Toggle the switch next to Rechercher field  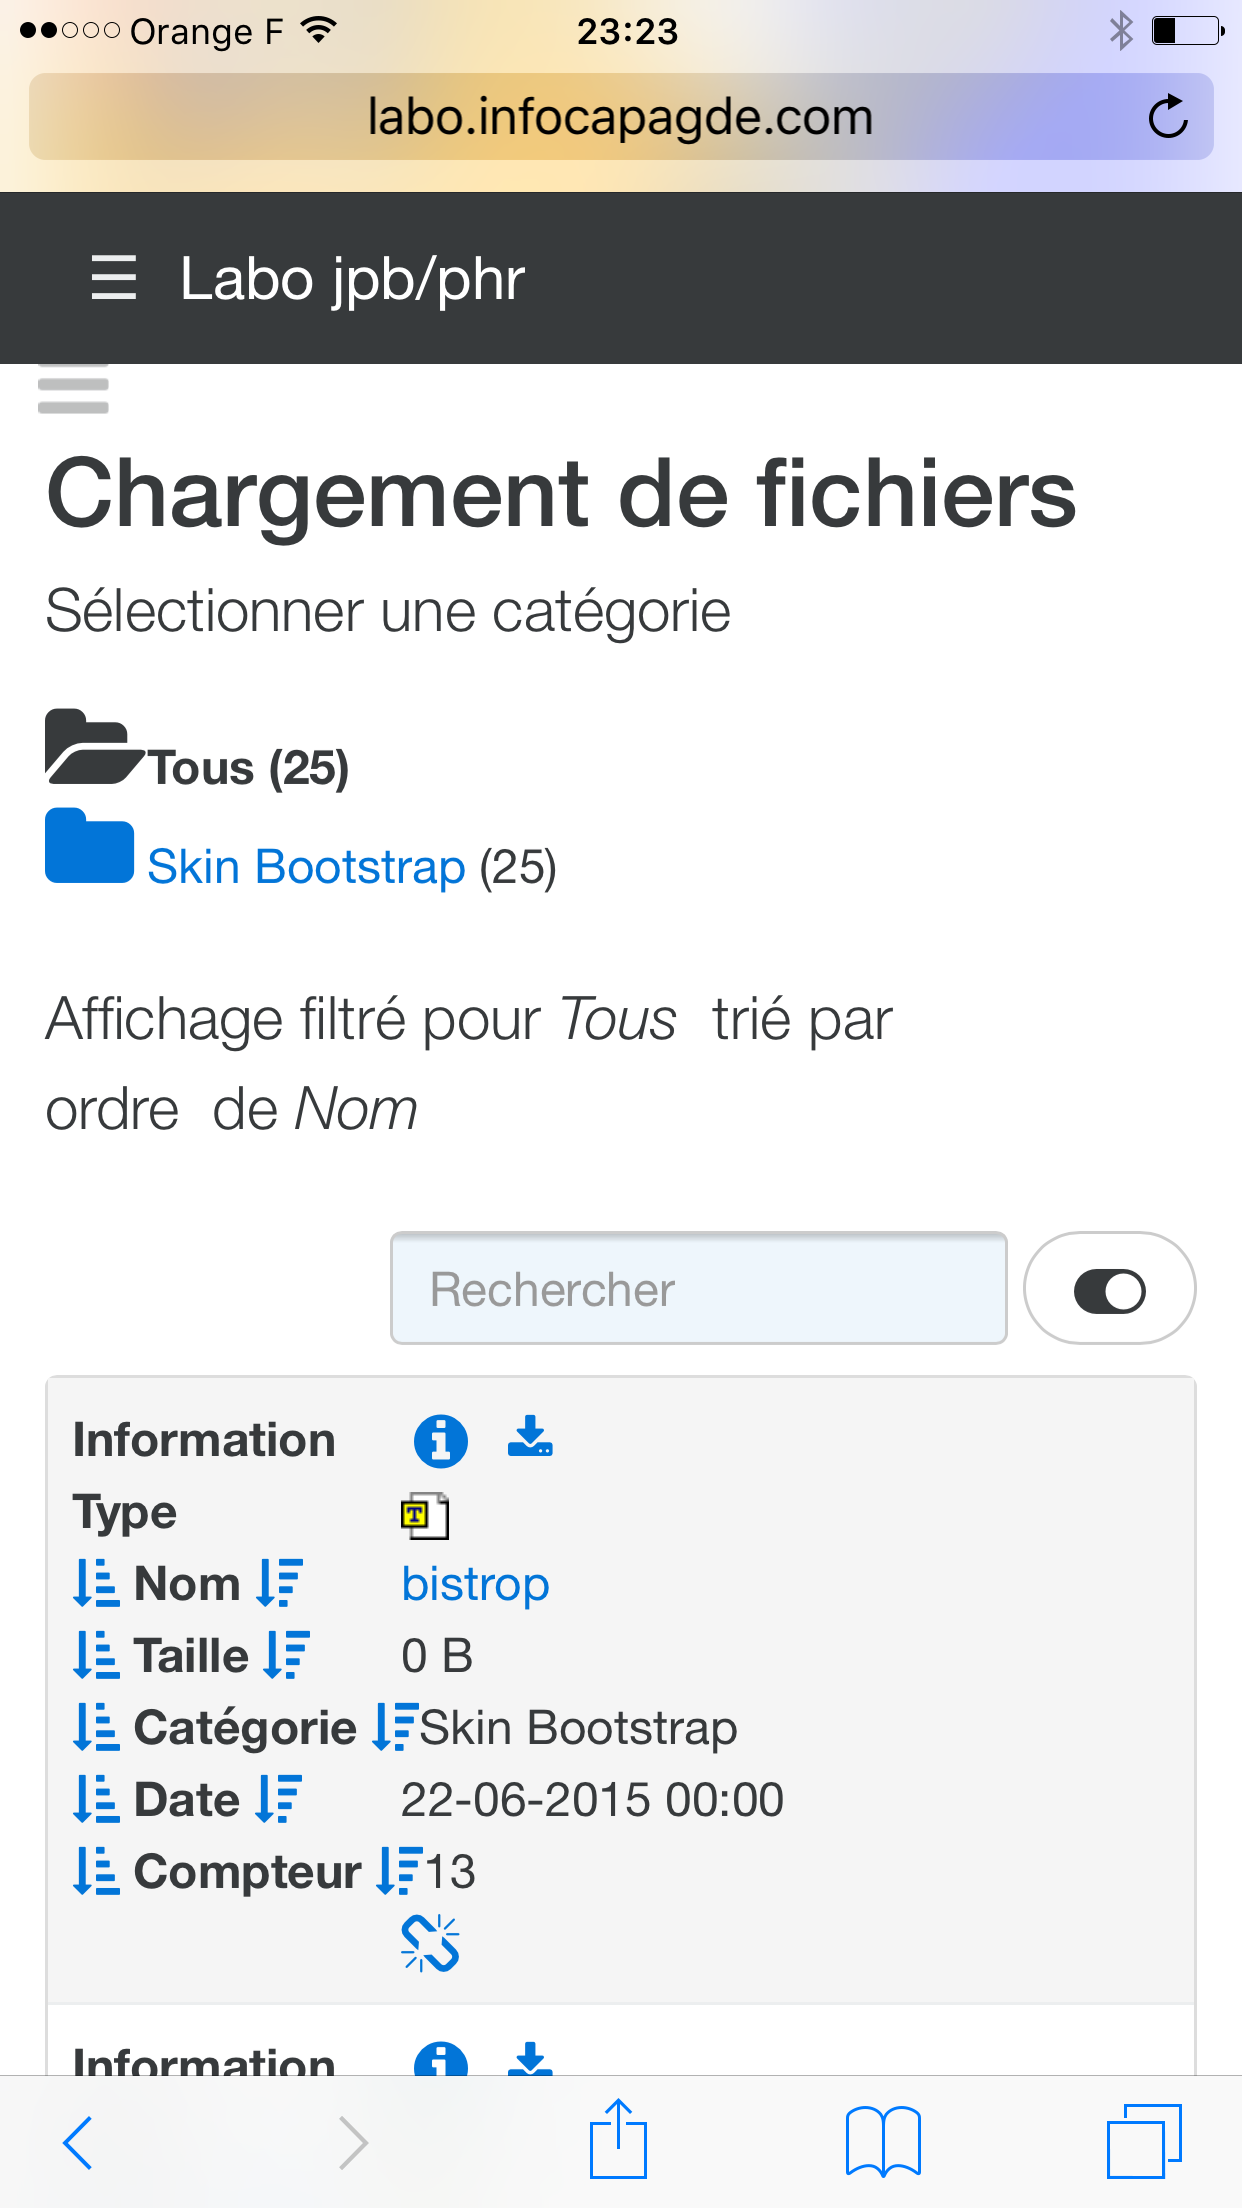click(1109, 1289)
